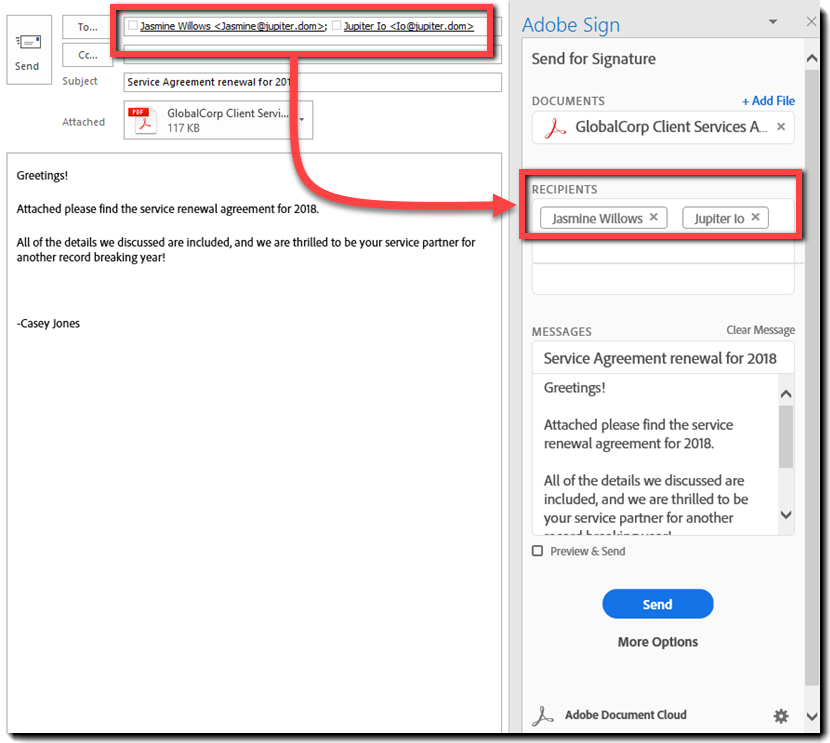Enable the Preview & Send checkbox
830x743 pixels.
(537, 551)
